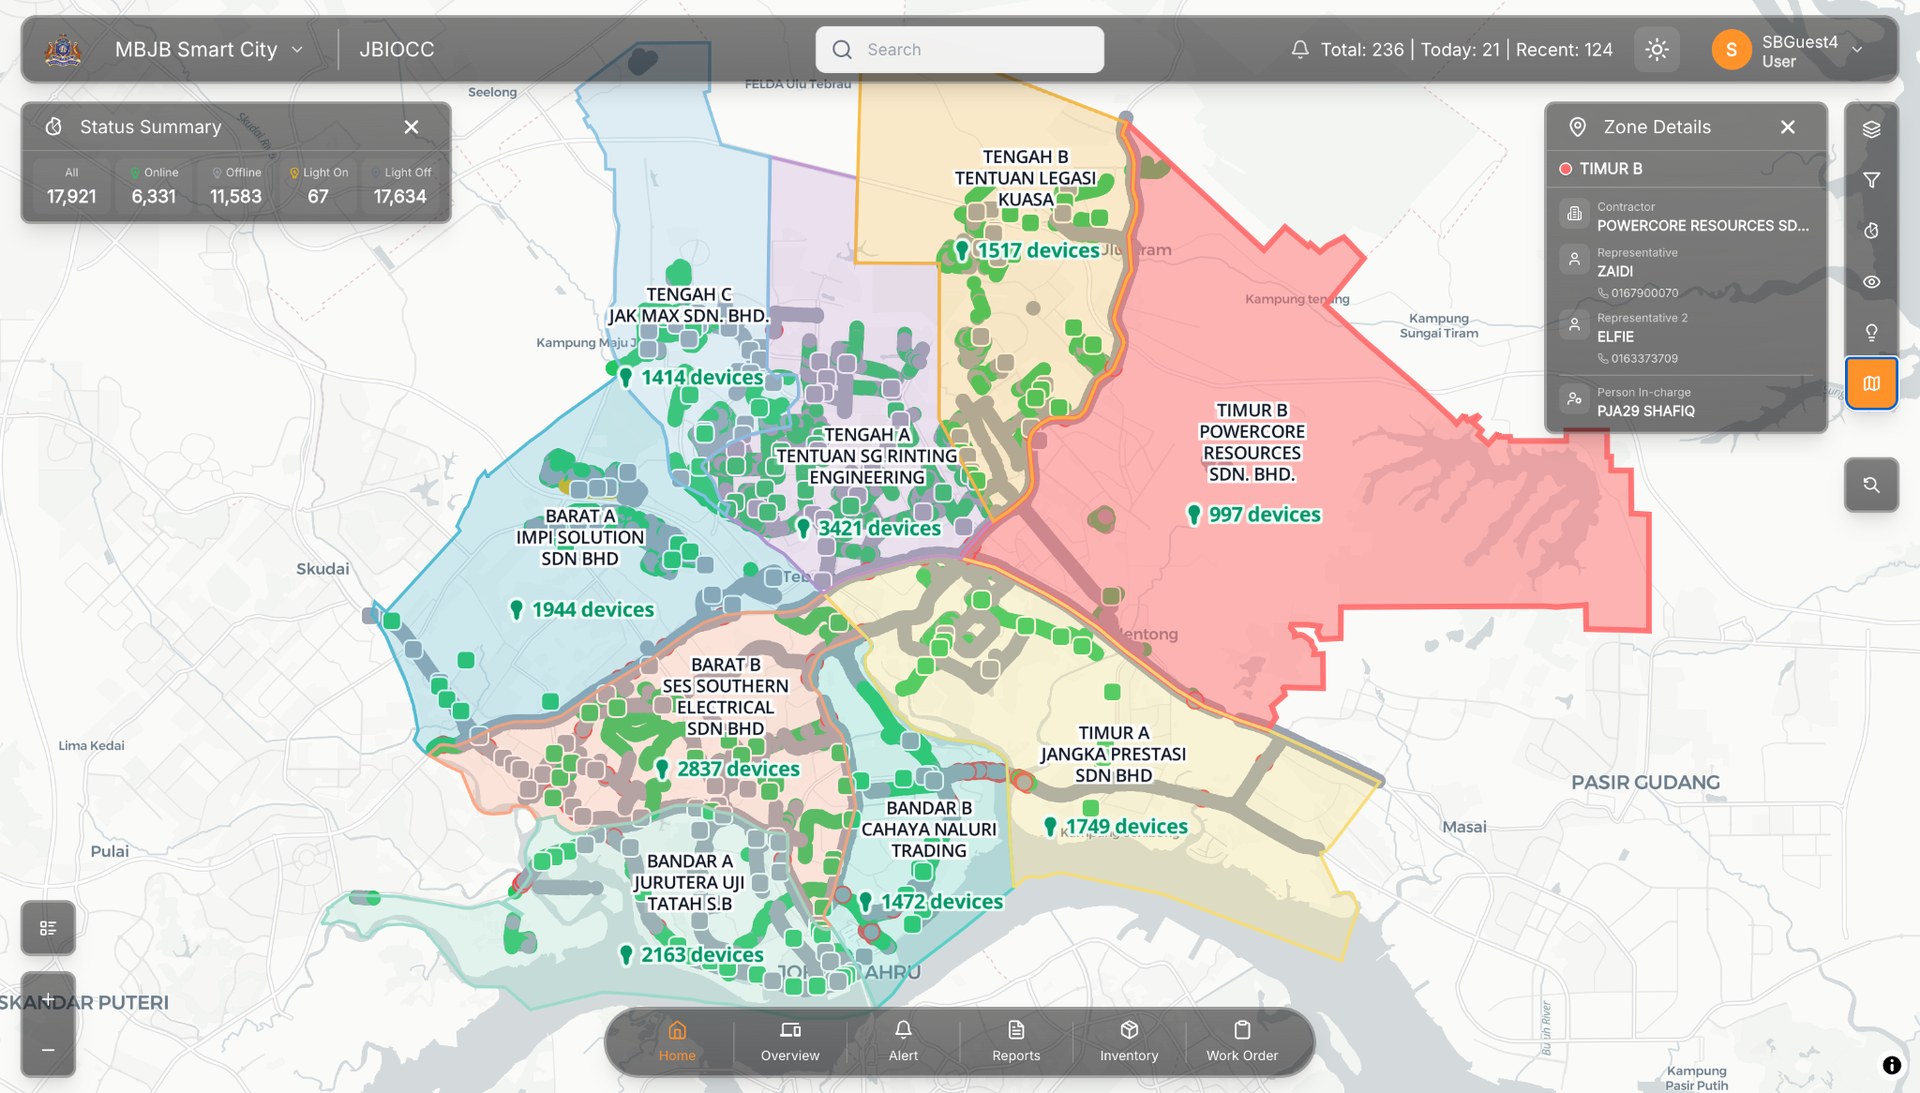
Task: Click the MBJB crest logo
Action: 63,49
